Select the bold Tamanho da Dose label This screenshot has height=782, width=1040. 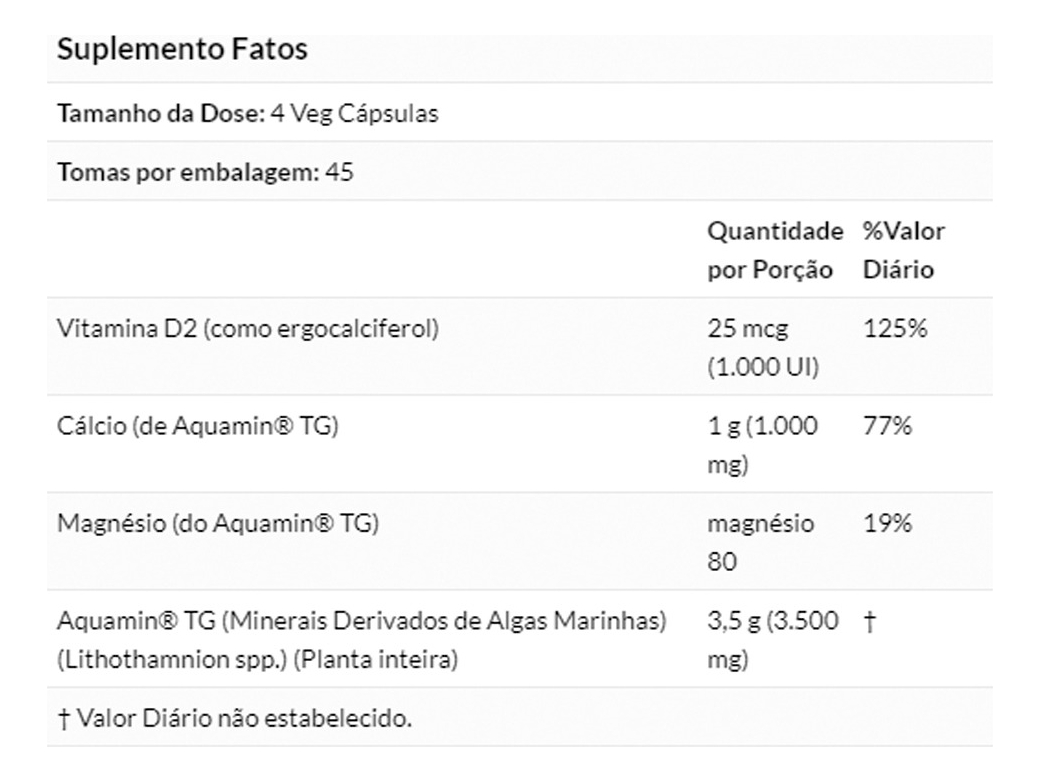tap(159, 114)
